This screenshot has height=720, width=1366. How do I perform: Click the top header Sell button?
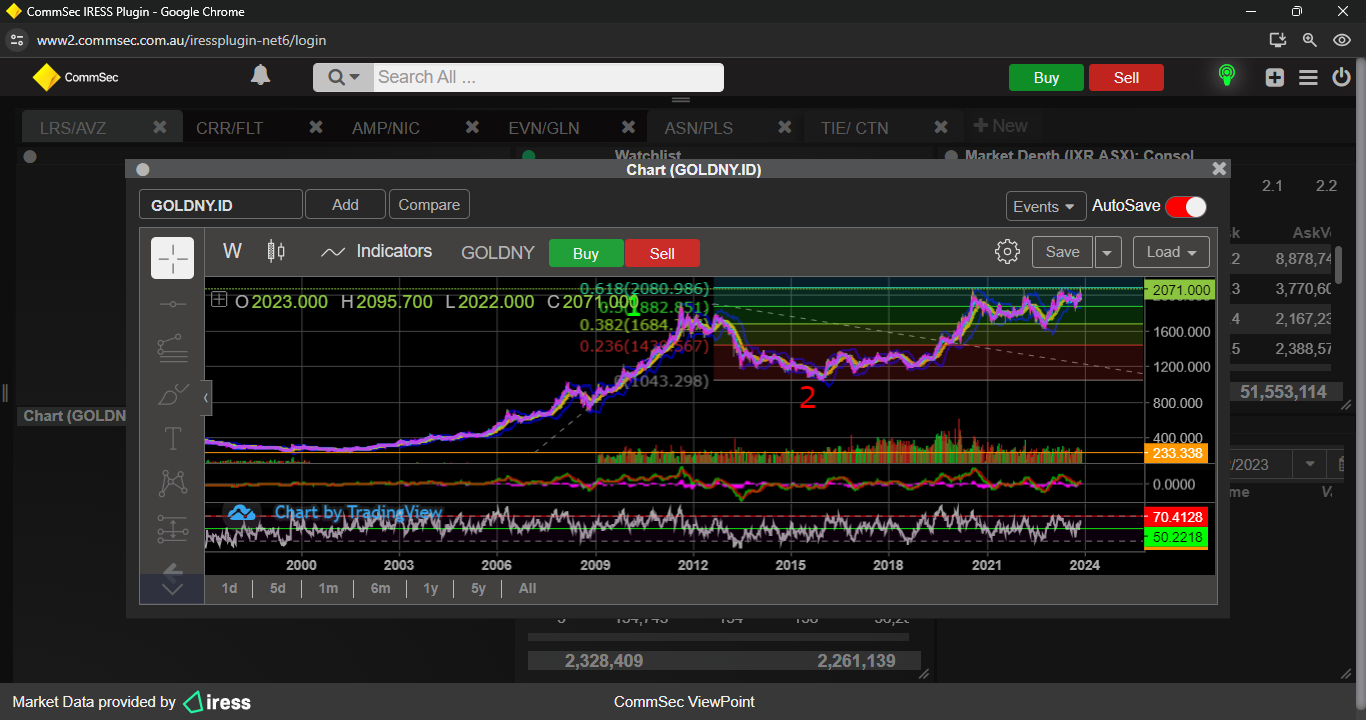click(1126, 78)
